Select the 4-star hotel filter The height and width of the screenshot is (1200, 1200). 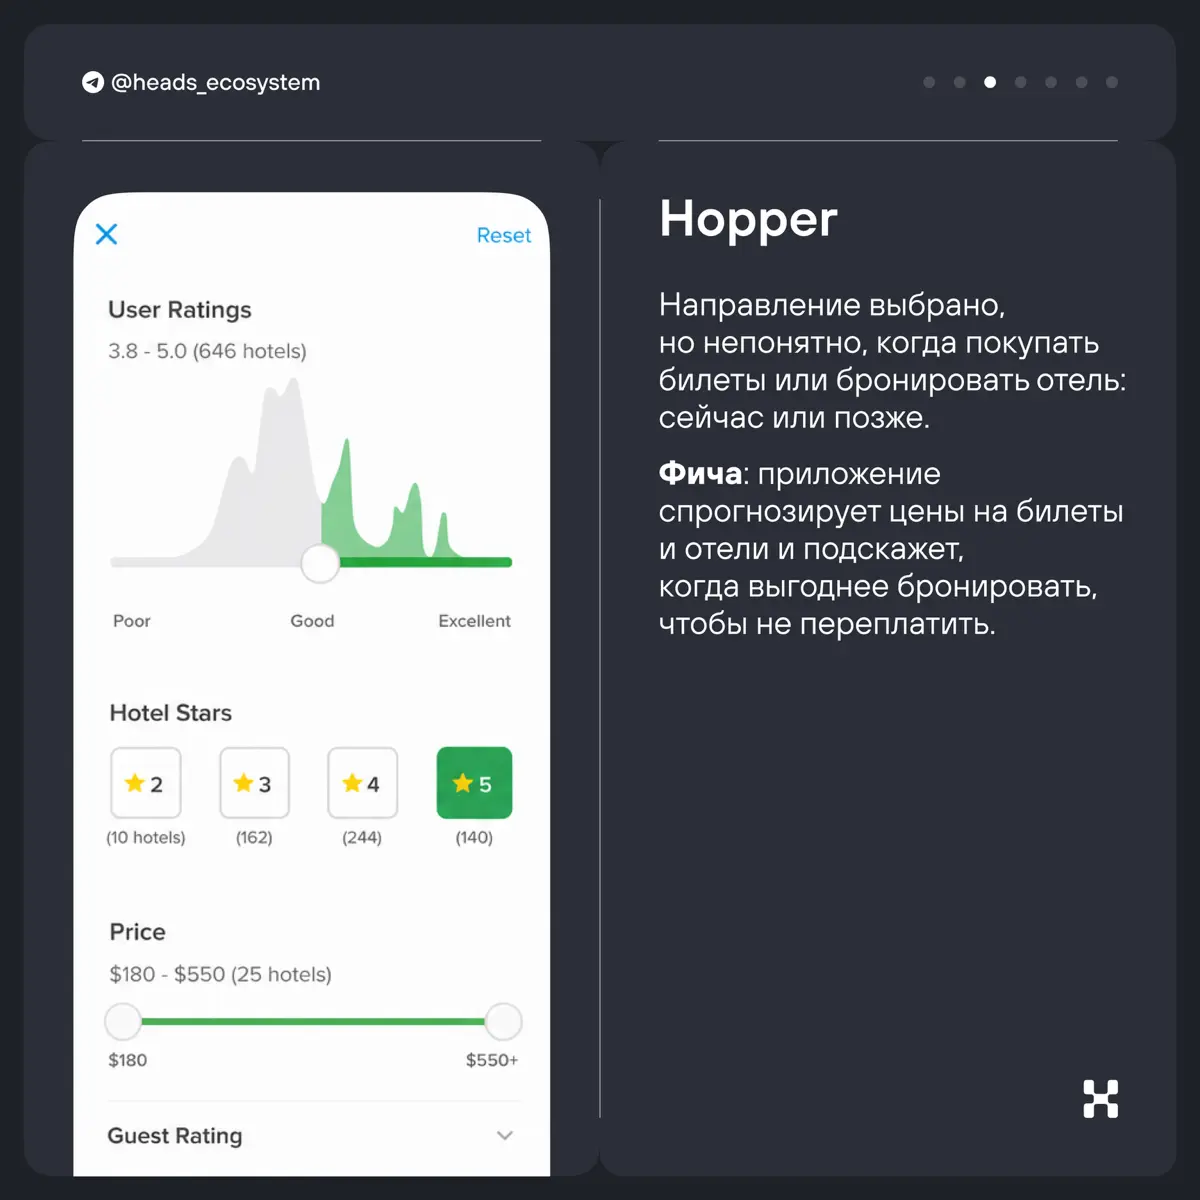(x=362, y=783)
